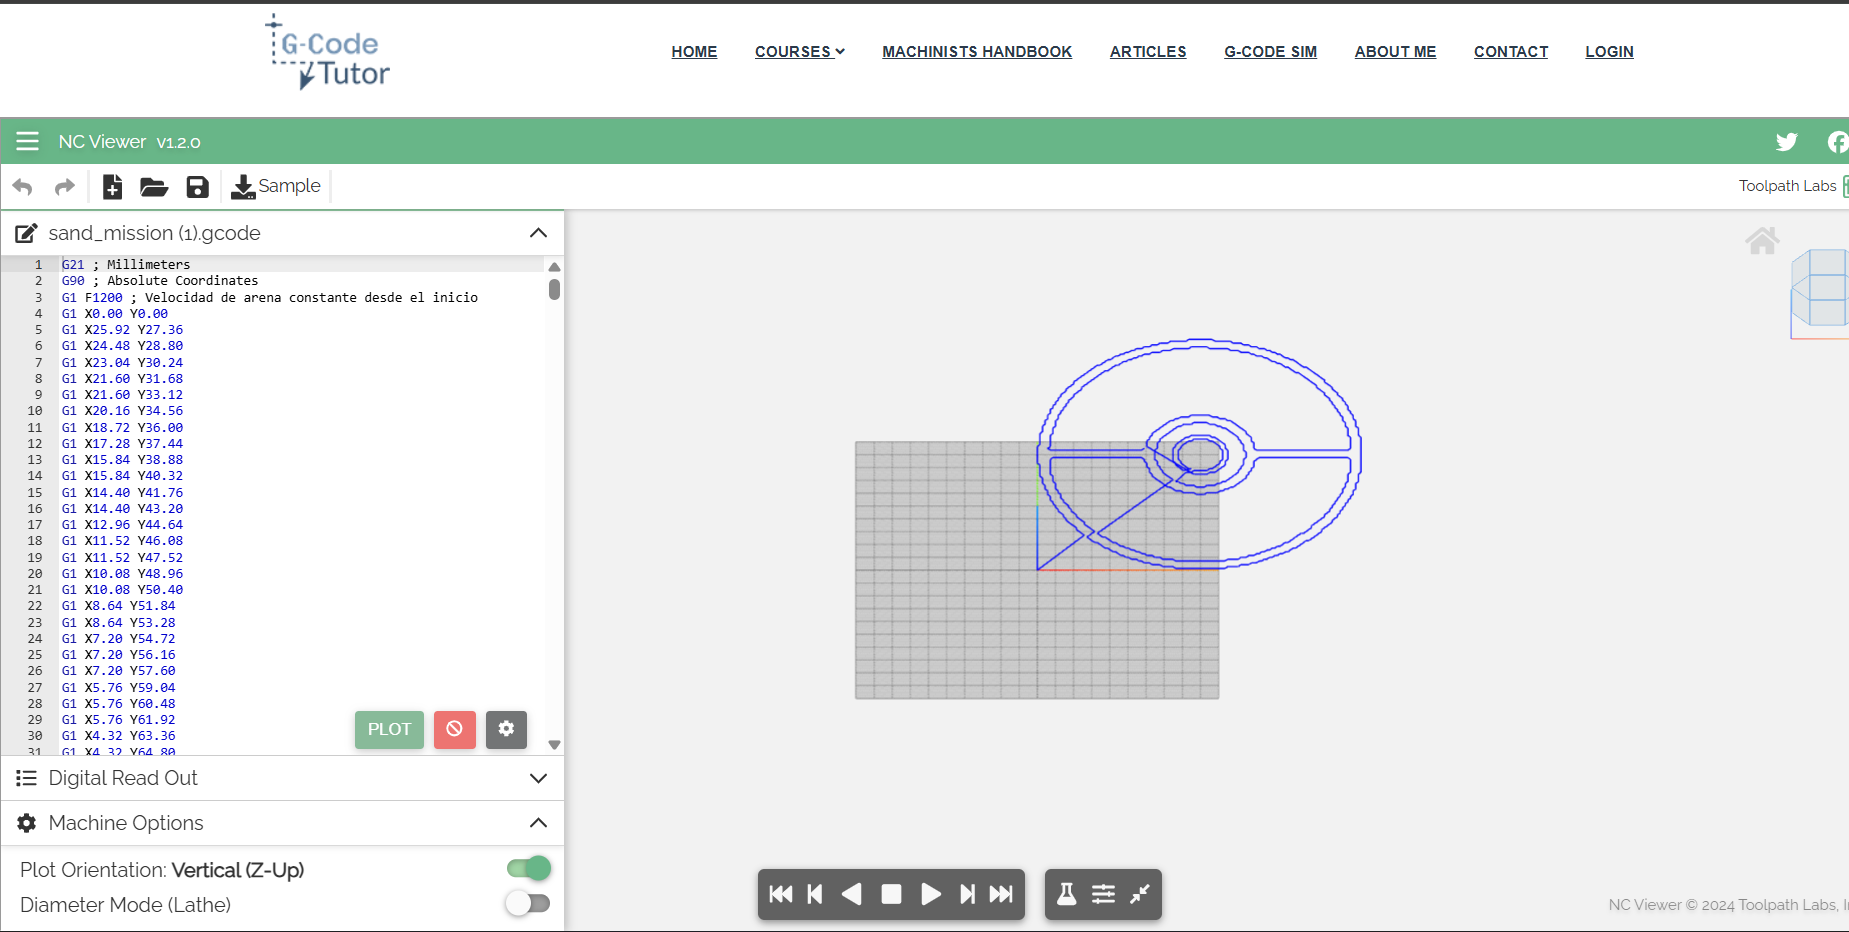Open the COURSES dropdown menu
The height and width of the screenshot is (932, 1849).
pos(800,52)
